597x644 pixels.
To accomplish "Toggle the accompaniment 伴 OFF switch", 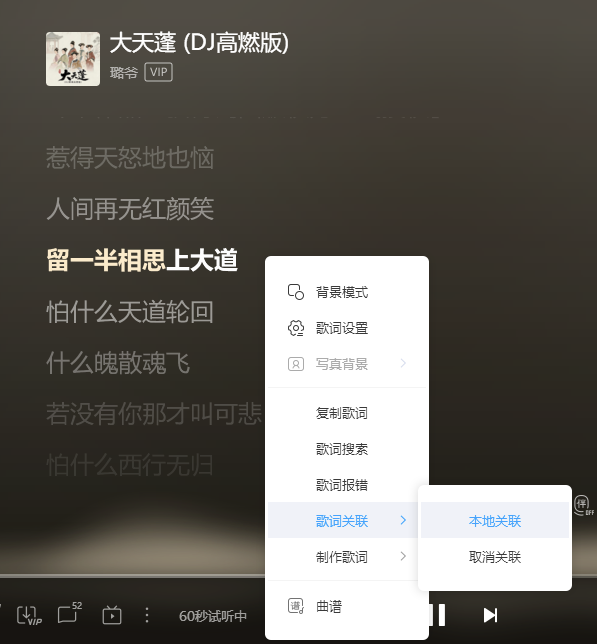I will pos(583,505).
